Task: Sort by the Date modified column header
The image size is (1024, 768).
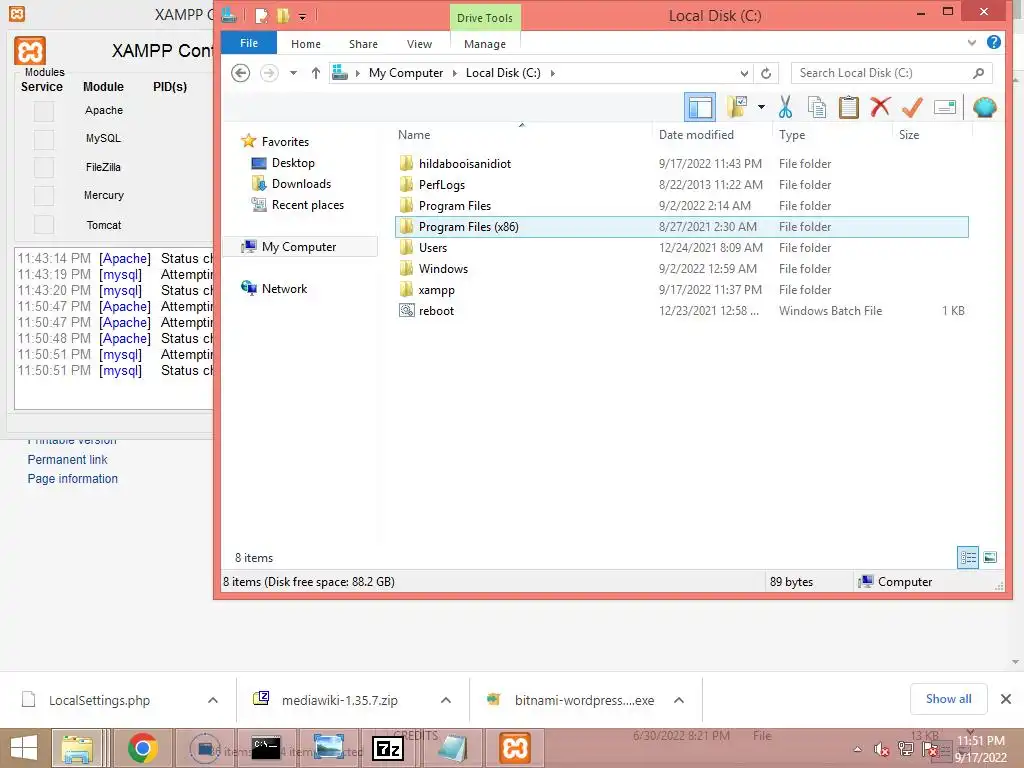Action: click(x=696, y=135)
